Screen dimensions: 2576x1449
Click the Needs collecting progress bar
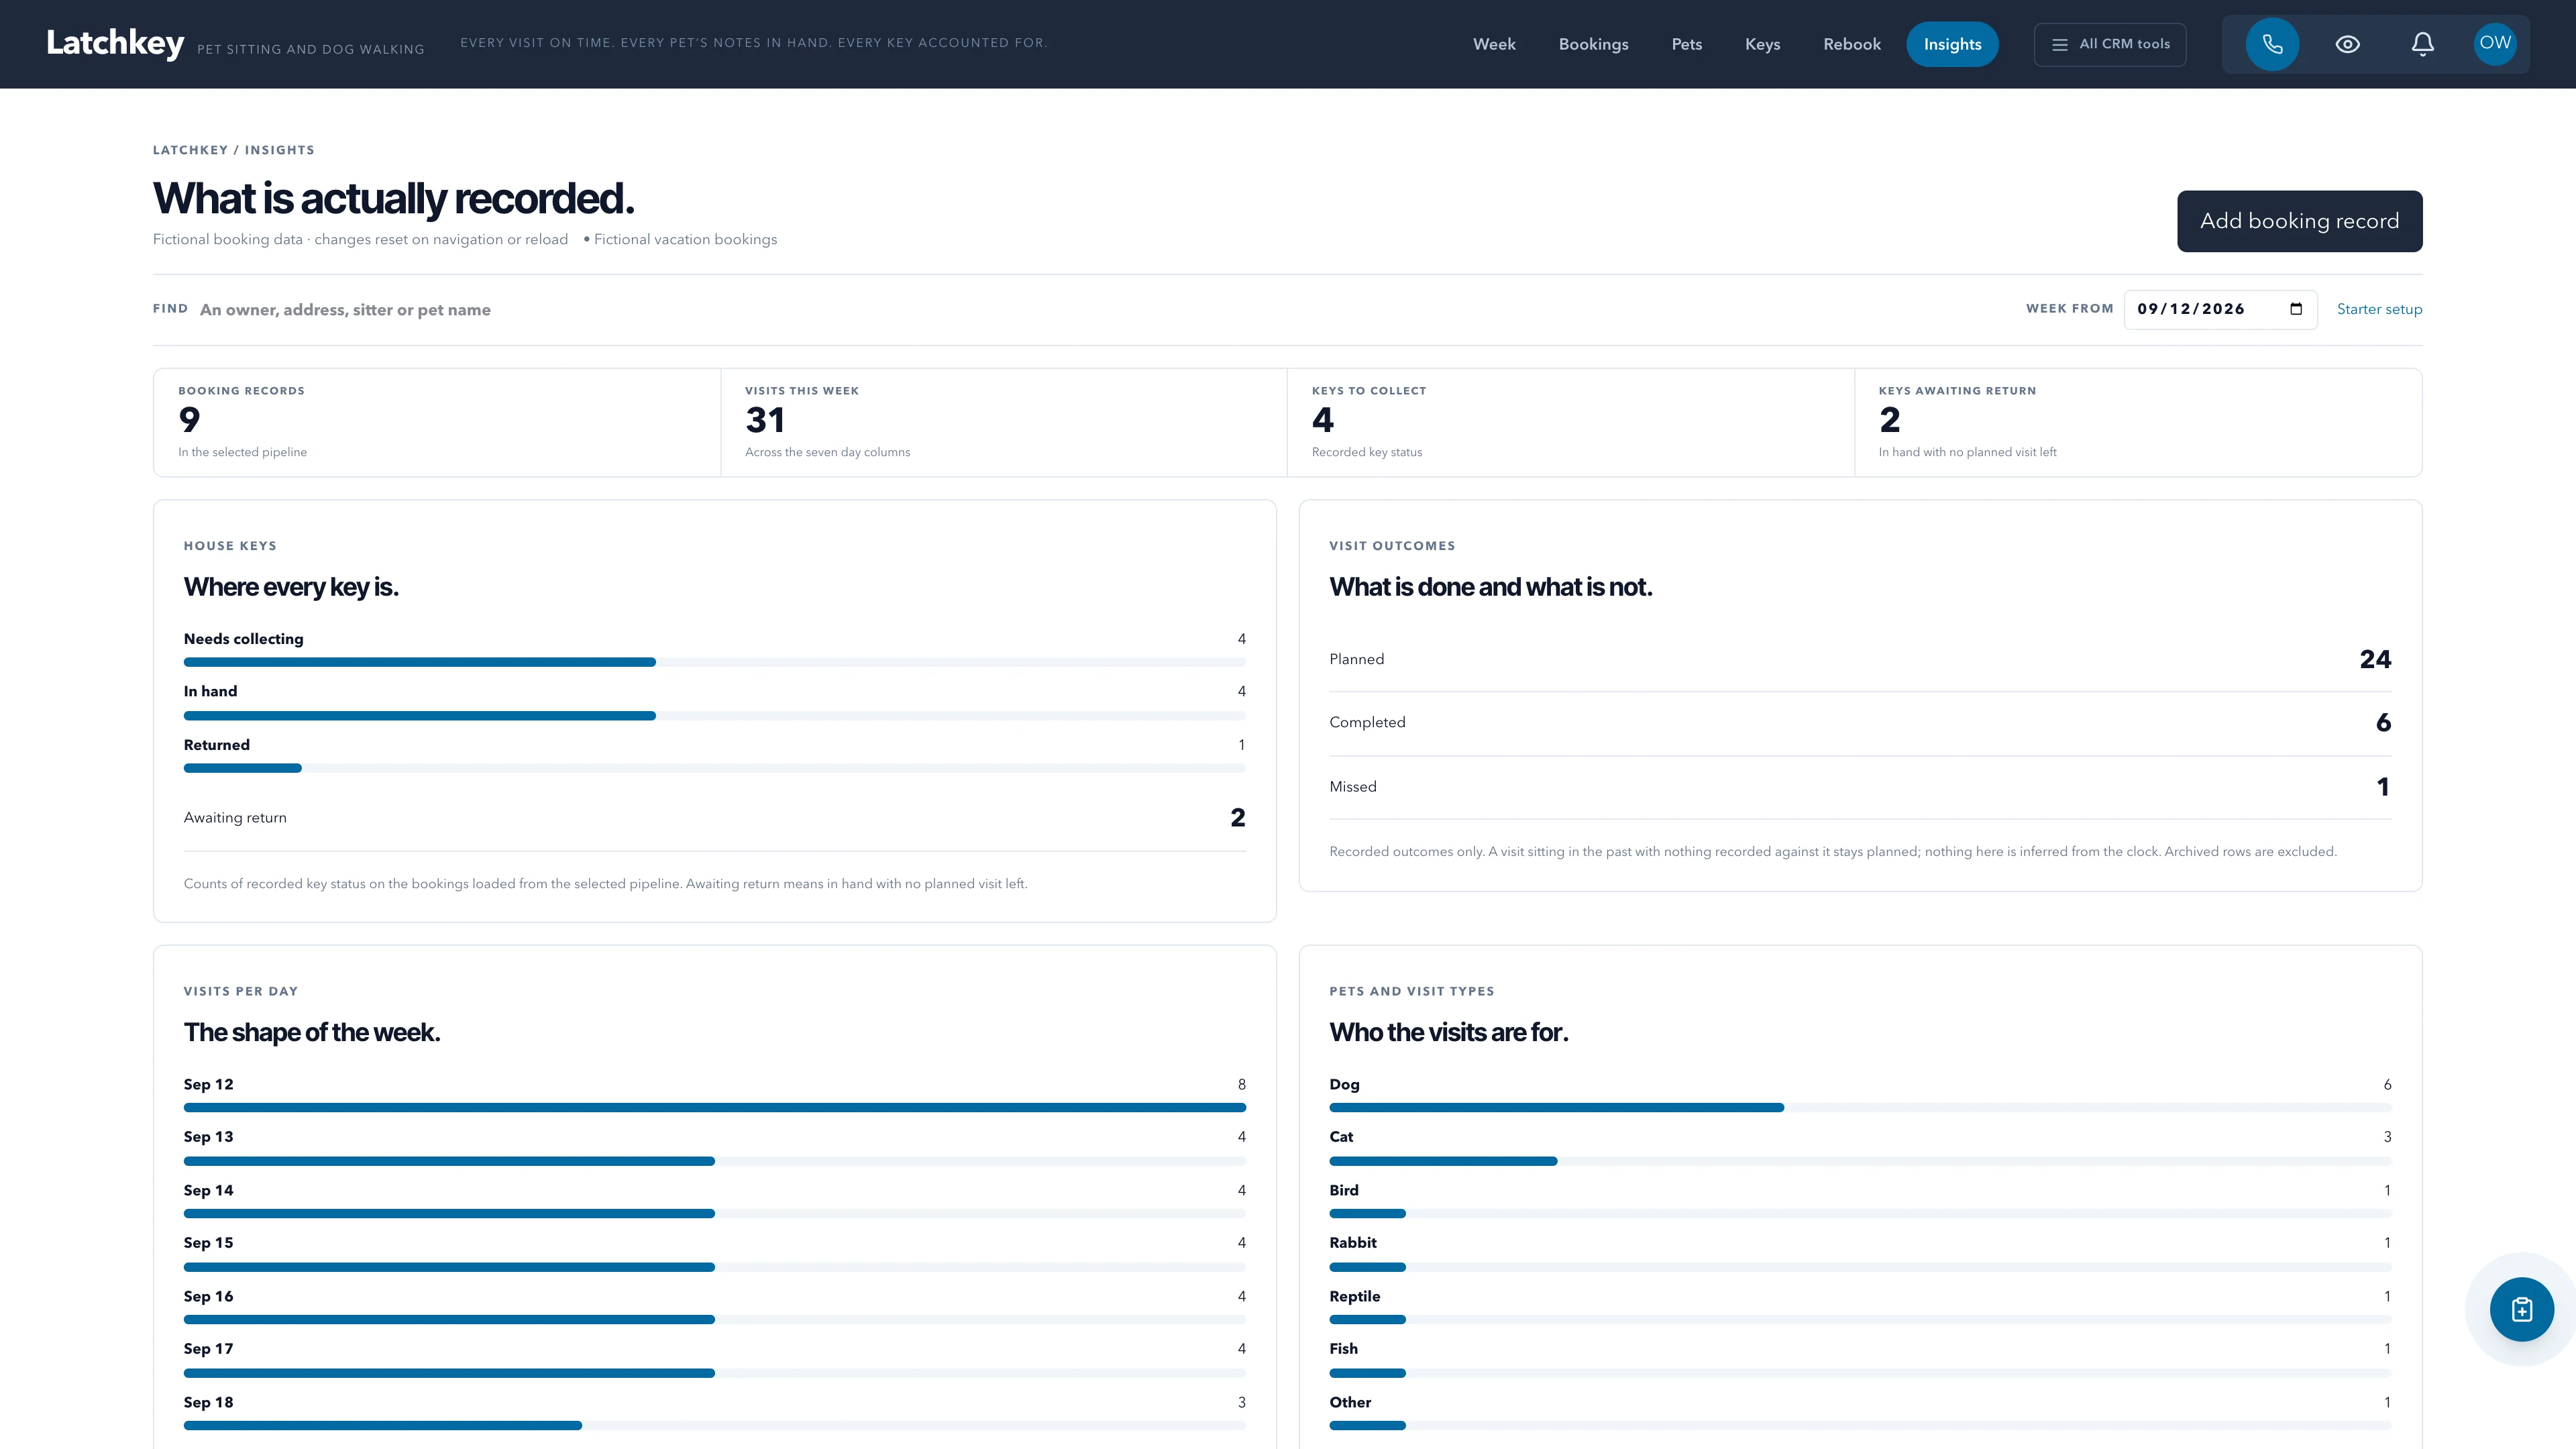[715, 662]
